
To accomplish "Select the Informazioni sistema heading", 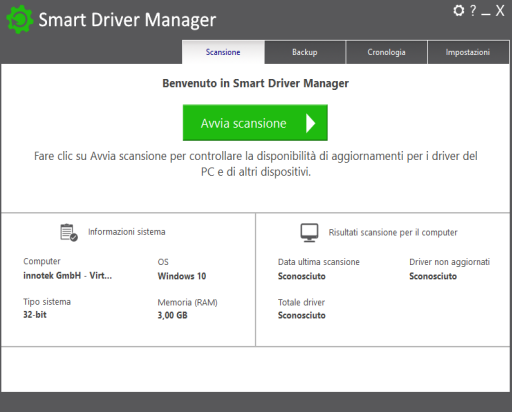I will coord(127,232).
